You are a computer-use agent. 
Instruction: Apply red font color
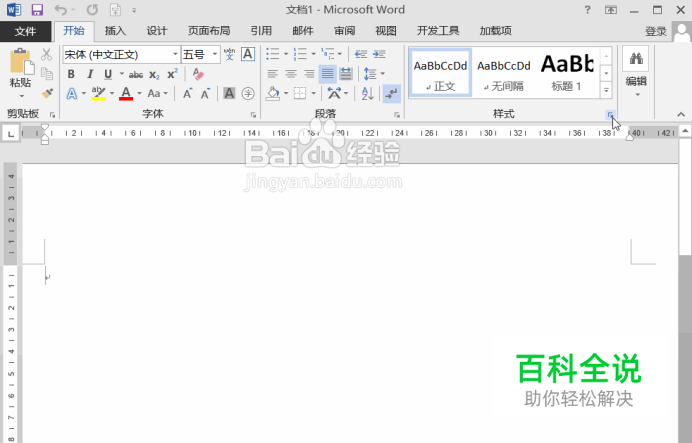[x=126, y=94]
